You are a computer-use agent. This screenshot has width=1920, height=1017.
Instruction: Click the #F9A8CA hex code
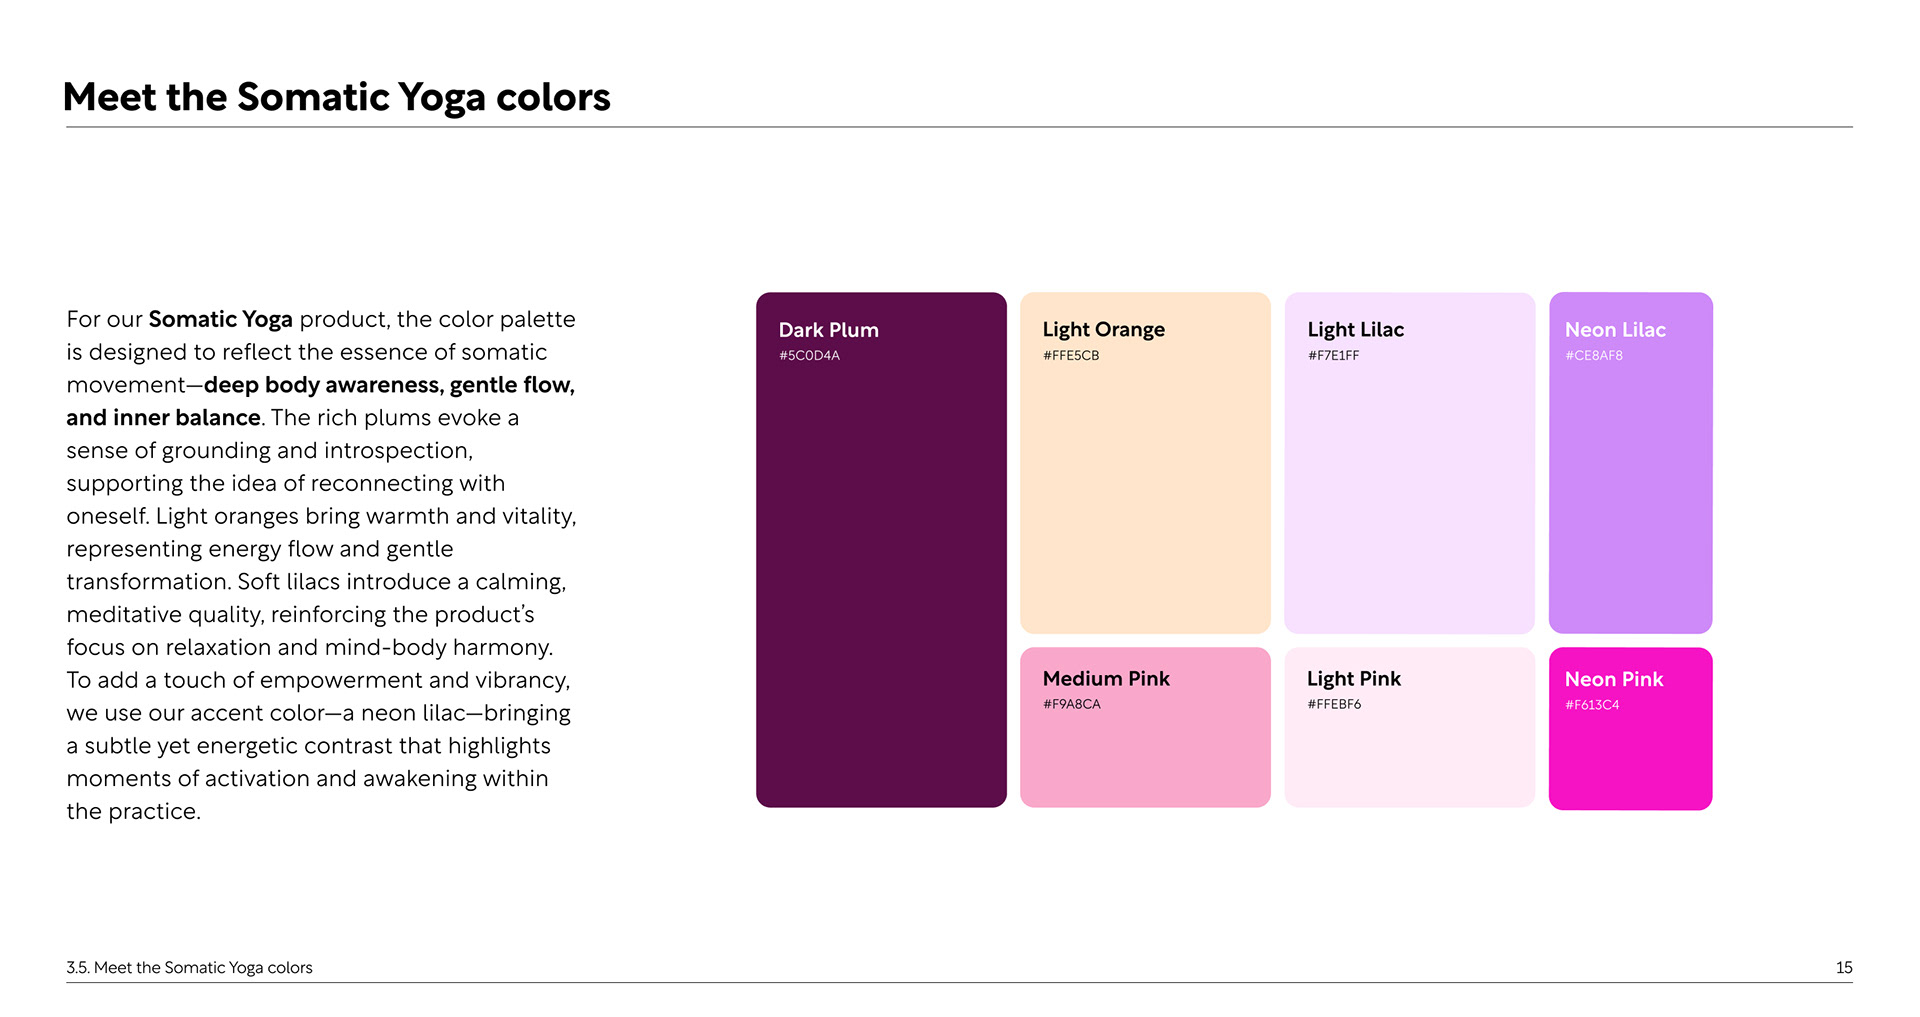[1072, 704]
